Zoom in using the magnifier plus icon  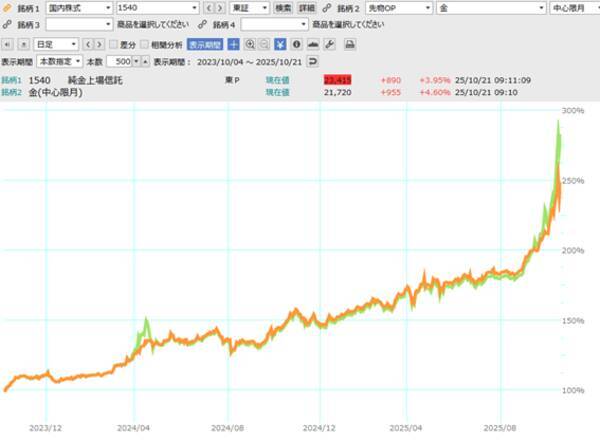pos(250,44)
